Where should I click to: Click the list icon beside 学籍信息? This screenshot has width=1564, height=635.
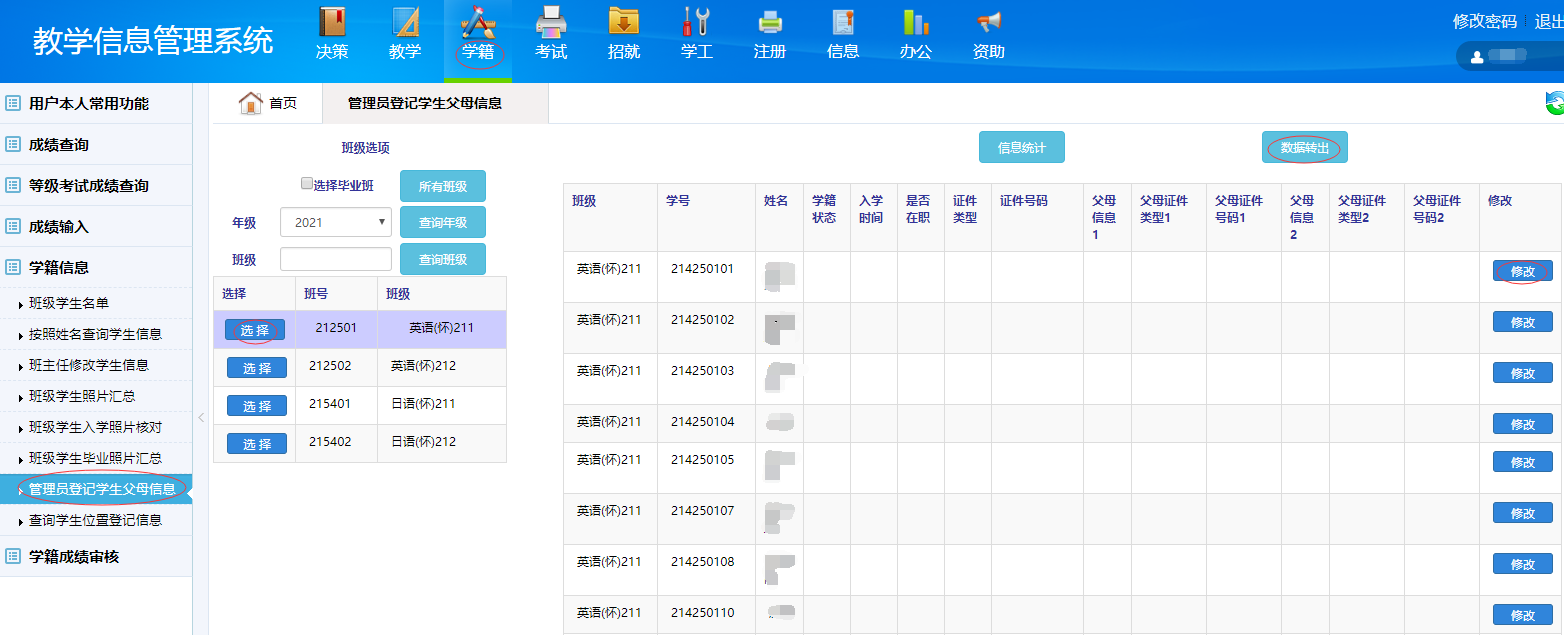[13, 267]
